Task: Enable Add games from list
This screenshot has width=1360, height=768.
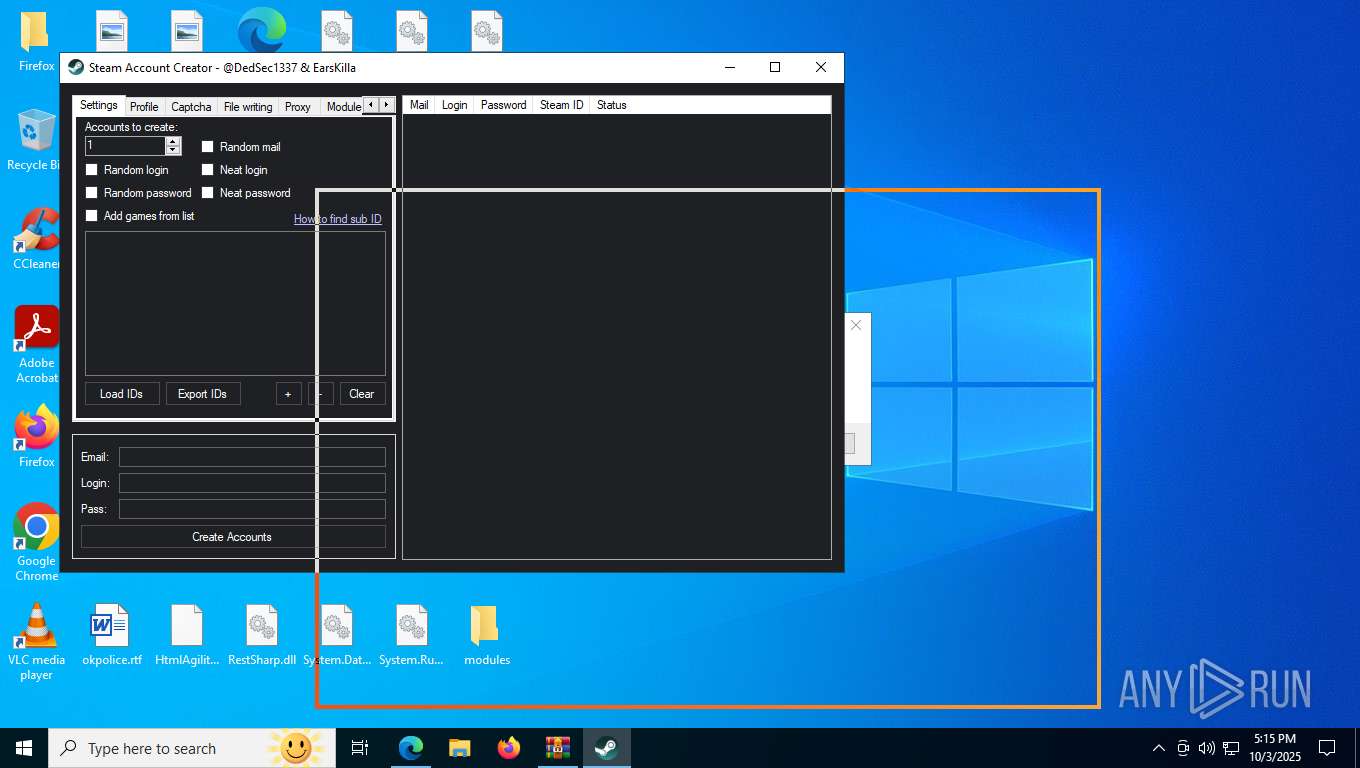Action: coord(92,216)
